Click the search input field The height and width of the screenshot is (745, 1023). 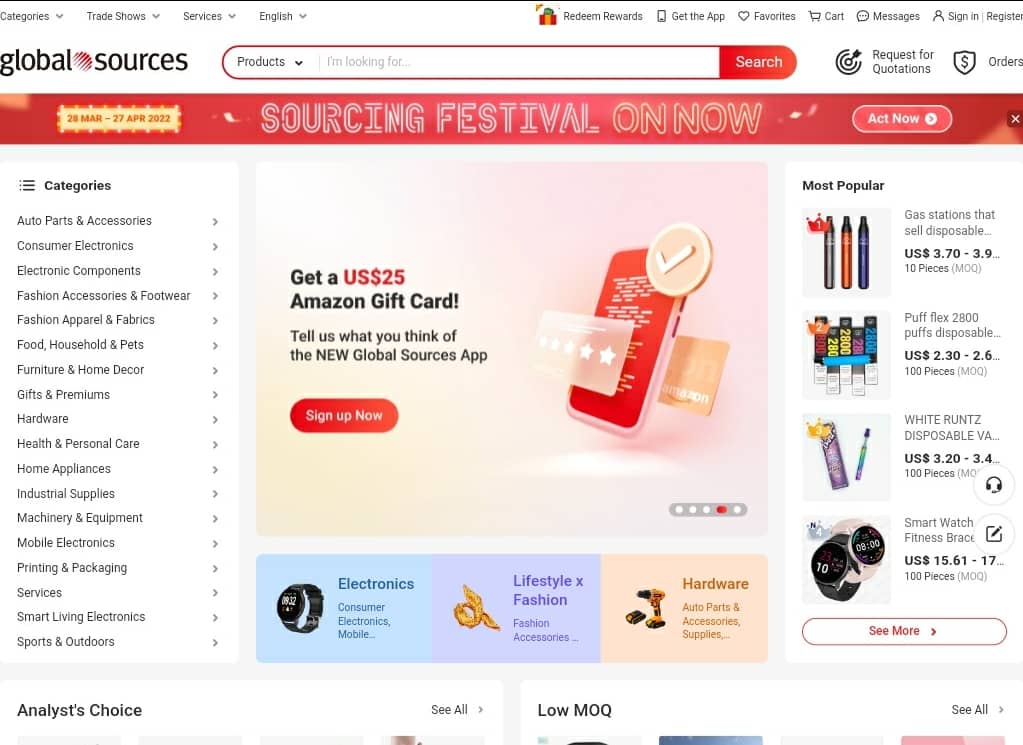[x=519, y=62]
